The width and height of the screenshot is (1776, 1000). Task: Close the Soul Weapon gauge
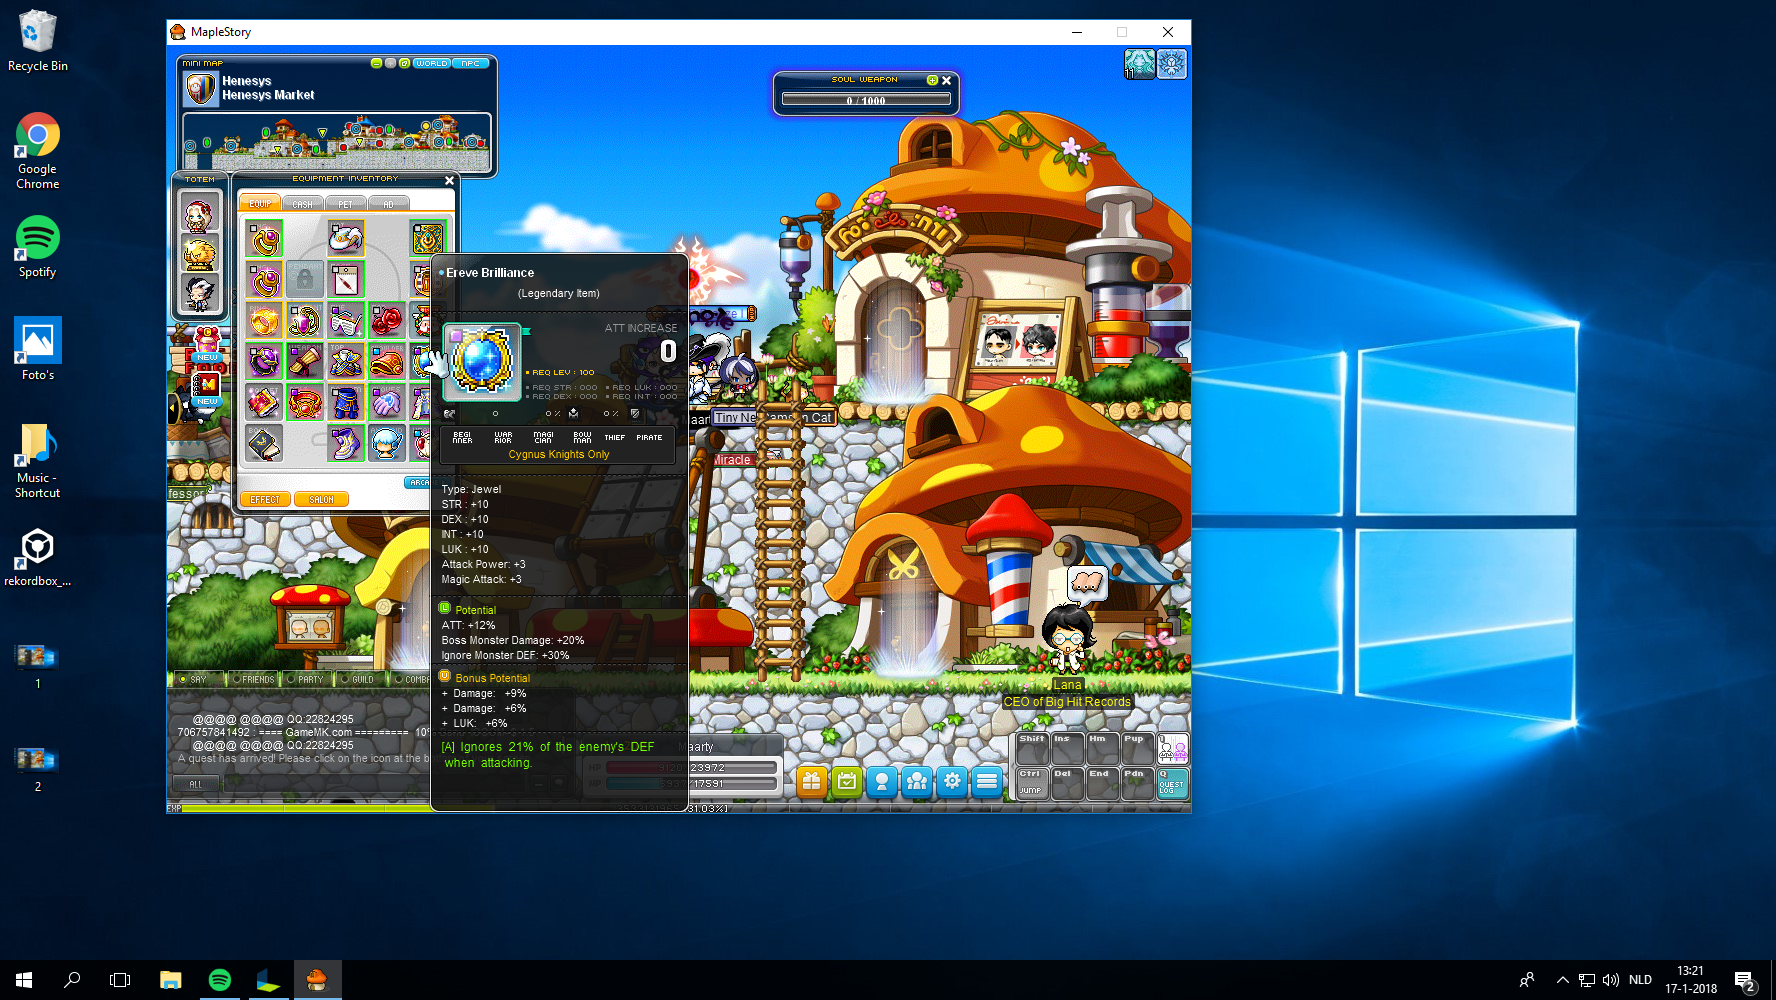point(946,80)
